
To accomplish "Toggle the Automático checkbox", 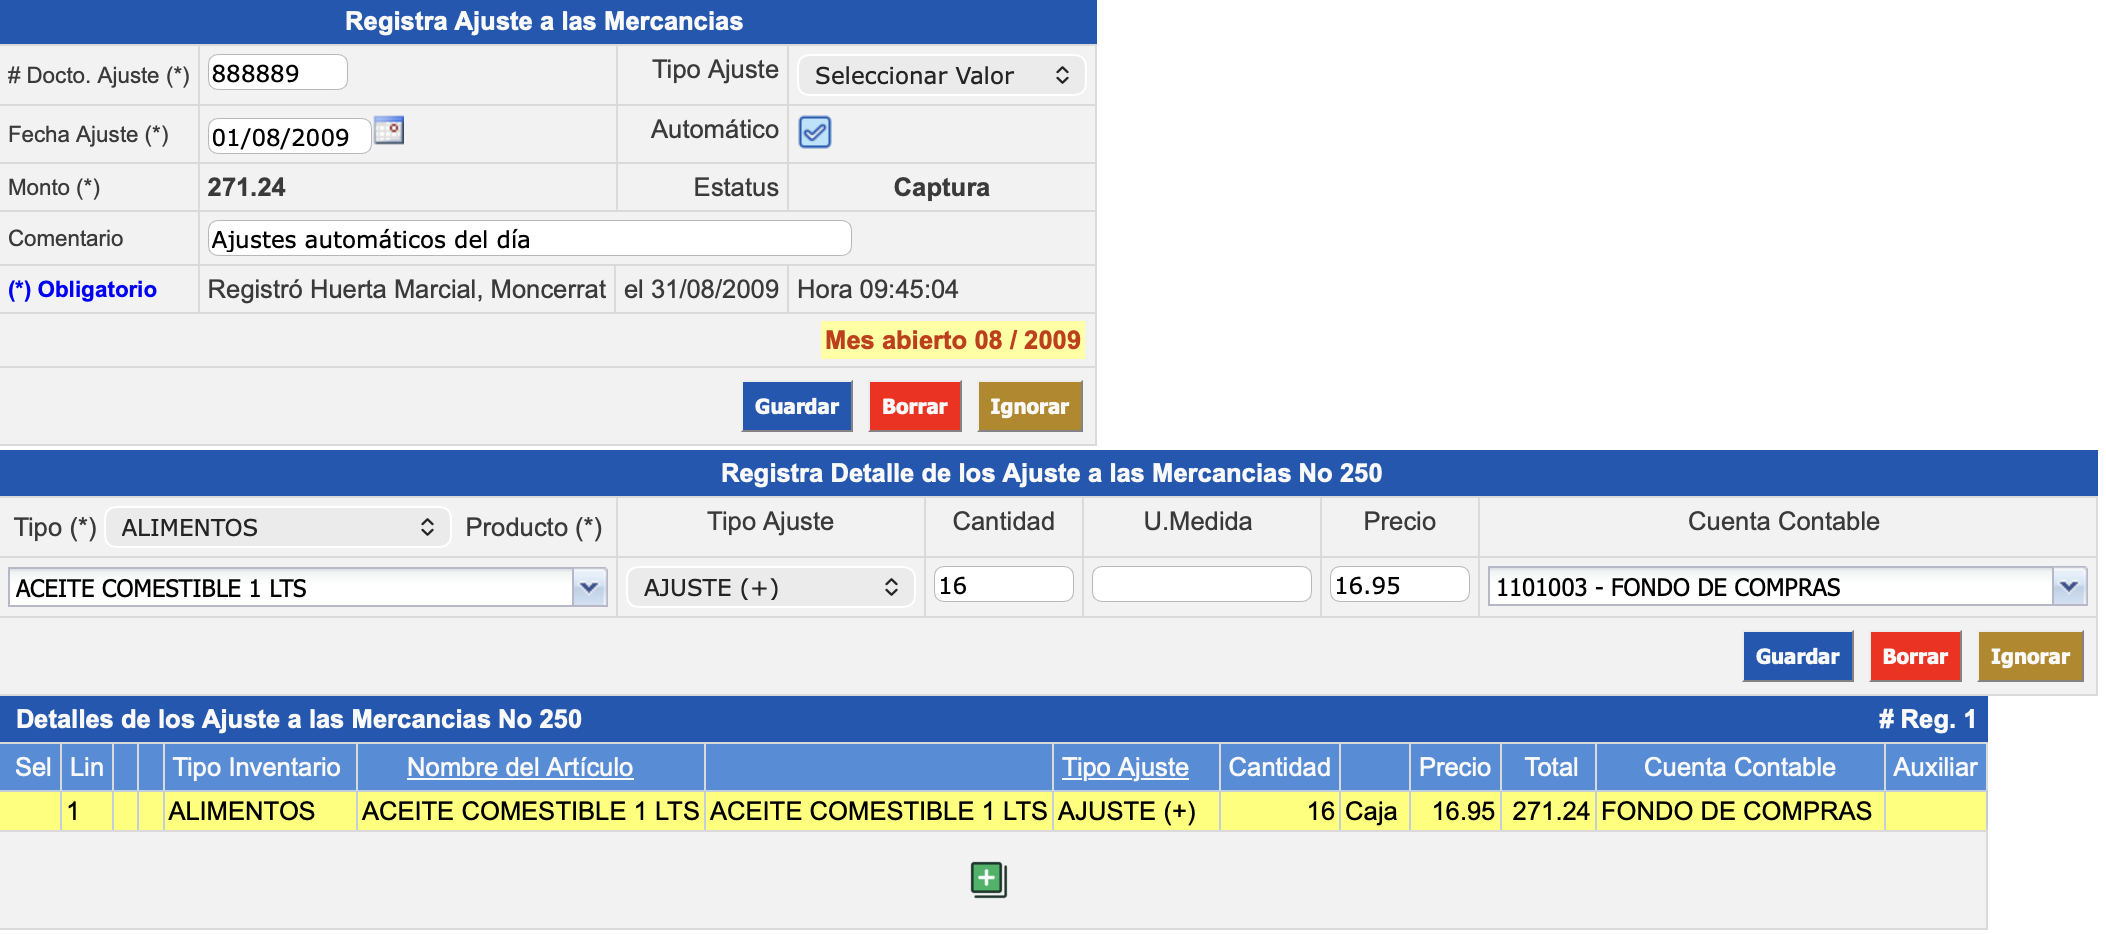I will (x=814, y=132).
